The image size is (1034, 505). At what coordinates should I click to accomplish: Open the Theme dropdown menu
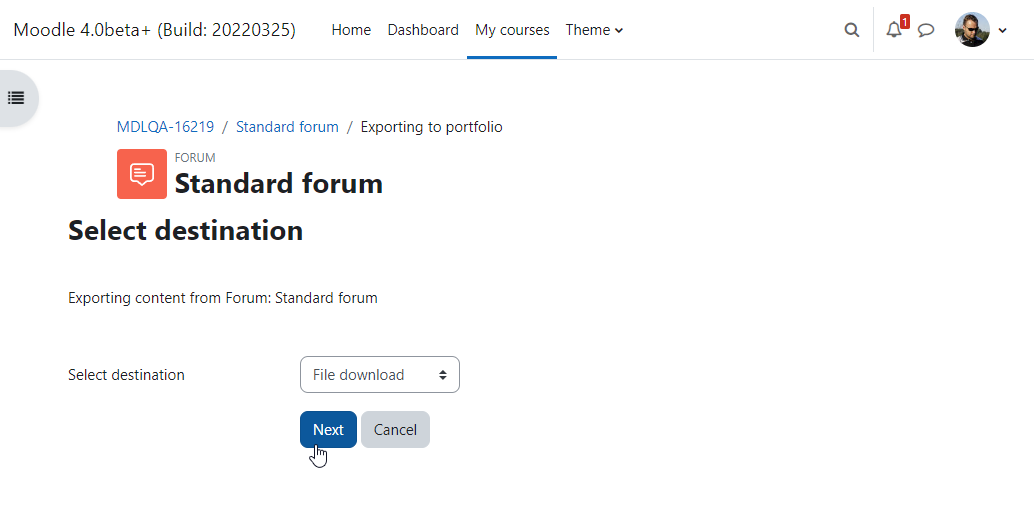(x=594, y=30)
